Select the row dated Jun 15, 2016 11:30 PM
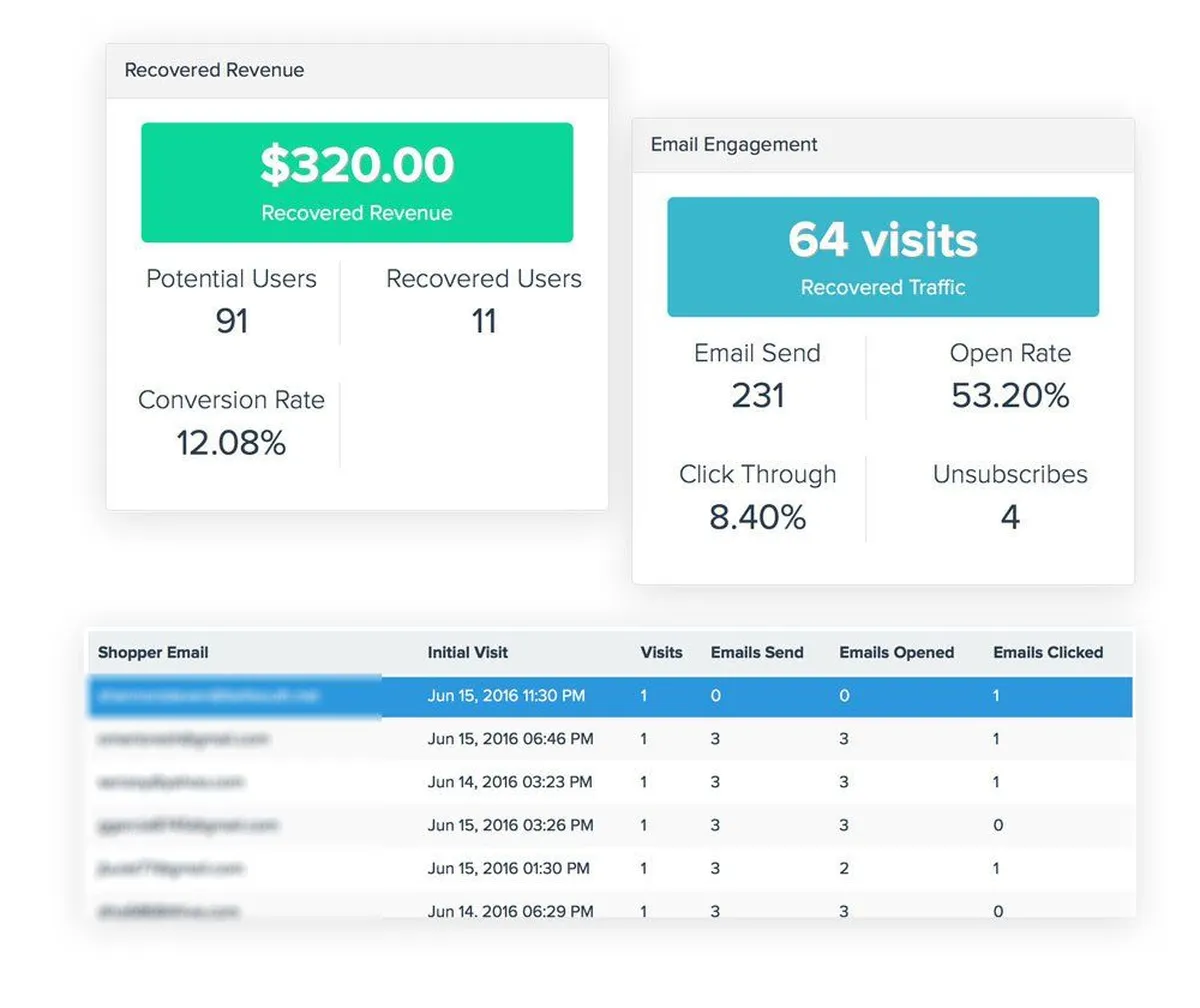1200x1008 pixels. coord(610,696)
